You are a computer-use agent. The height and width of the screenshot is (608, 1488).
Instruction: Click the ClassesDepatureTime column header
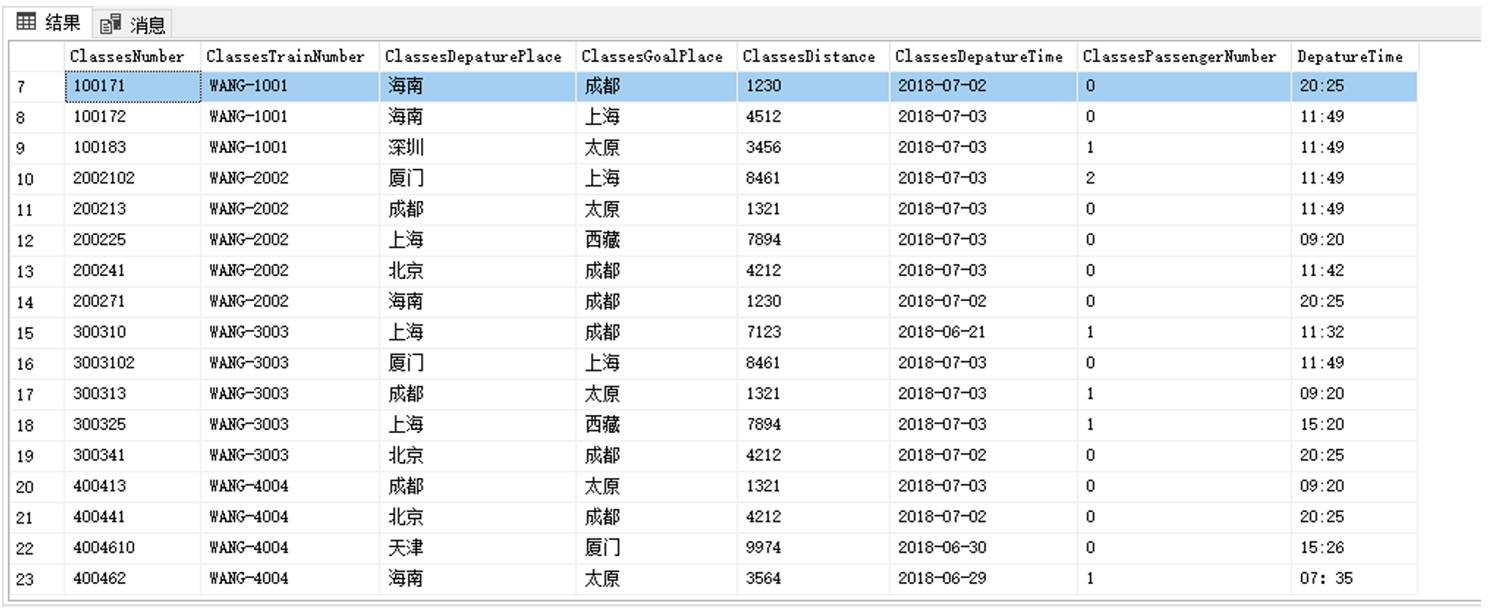(984, 57)
